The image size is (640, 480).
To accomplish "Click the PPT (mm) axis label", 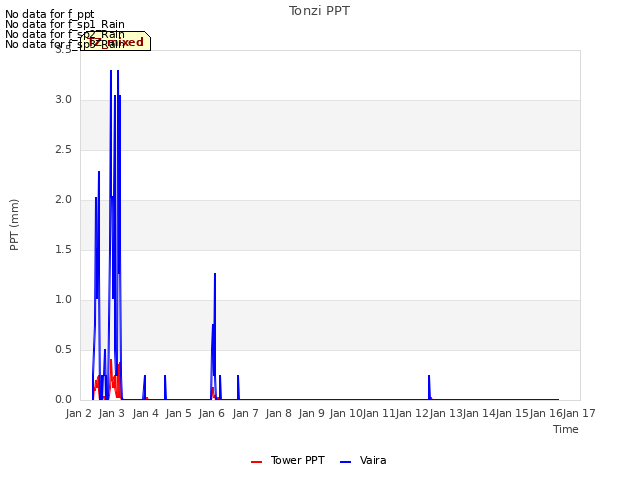I will coord(14,224).
